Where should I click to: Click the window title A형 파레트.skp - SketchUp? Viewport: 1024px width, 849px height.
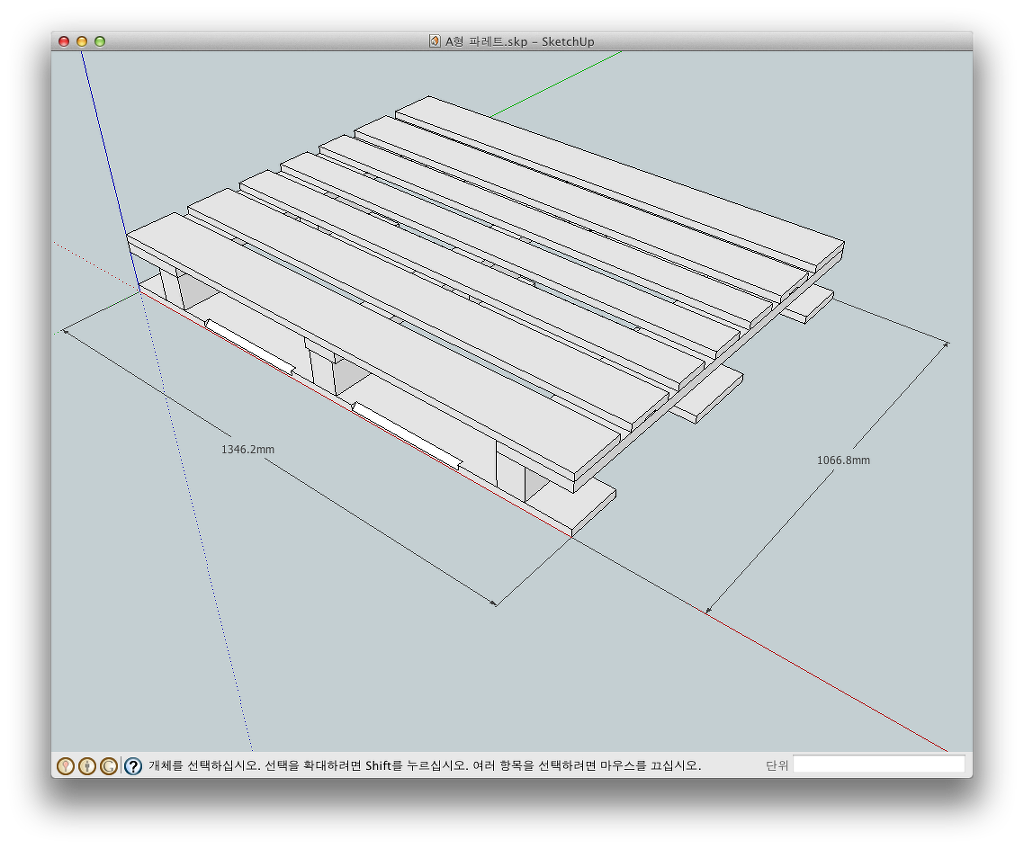pyautogui.click(x=519, y=41)
